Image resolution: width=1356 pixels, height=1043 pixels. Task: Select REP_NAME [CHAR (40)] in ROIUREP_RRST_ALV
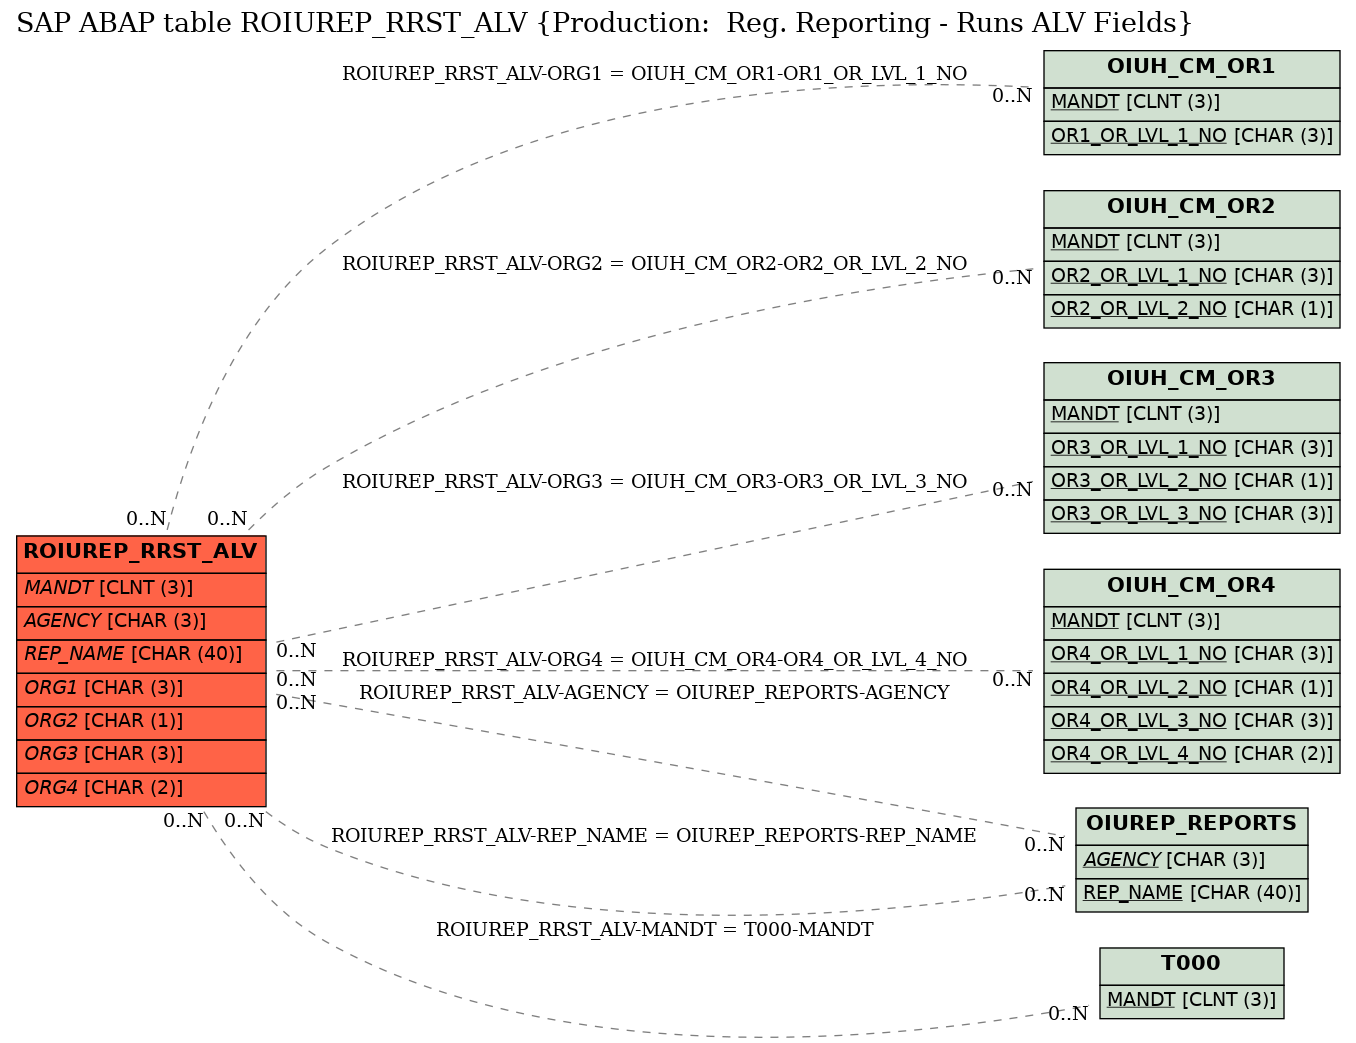(x=141, y=655)
